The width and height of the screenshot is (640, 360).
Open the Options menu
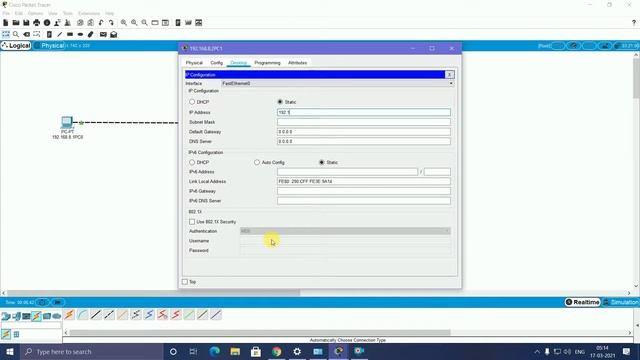(36, 13)
